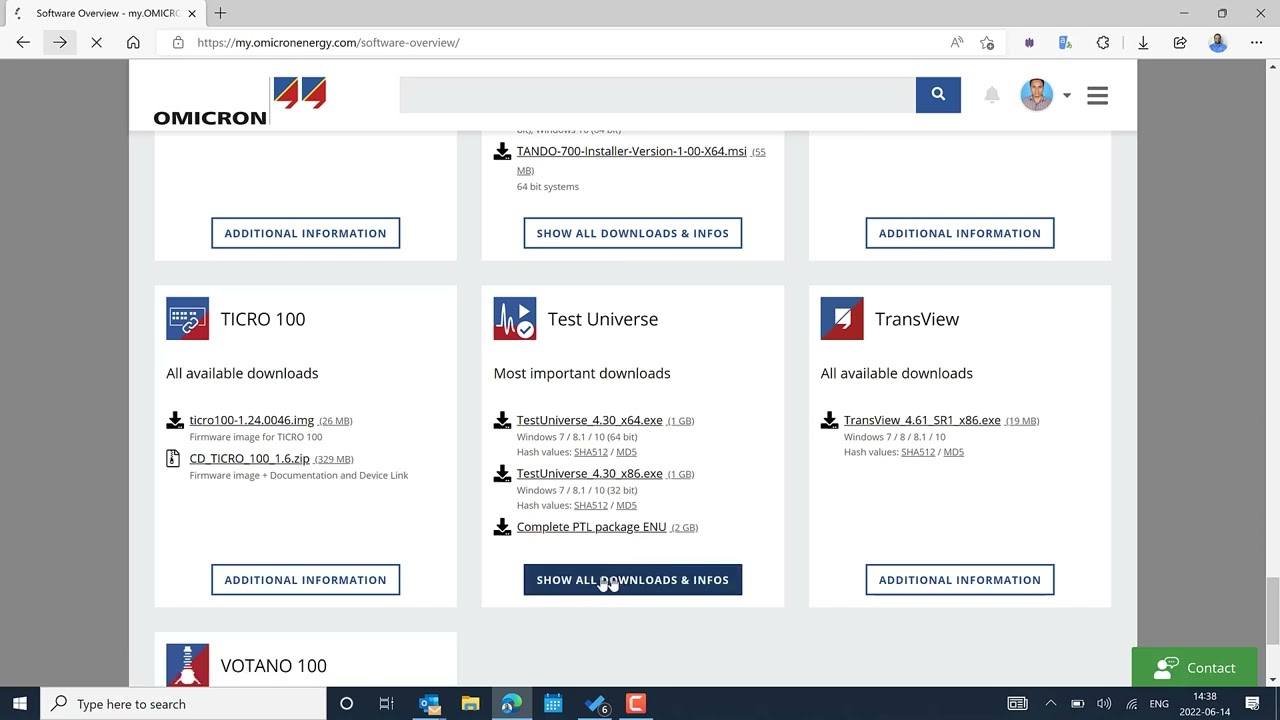Open Task View on taskbar
The height and width of the screenshot is (720, 1280).
[386, 704]
